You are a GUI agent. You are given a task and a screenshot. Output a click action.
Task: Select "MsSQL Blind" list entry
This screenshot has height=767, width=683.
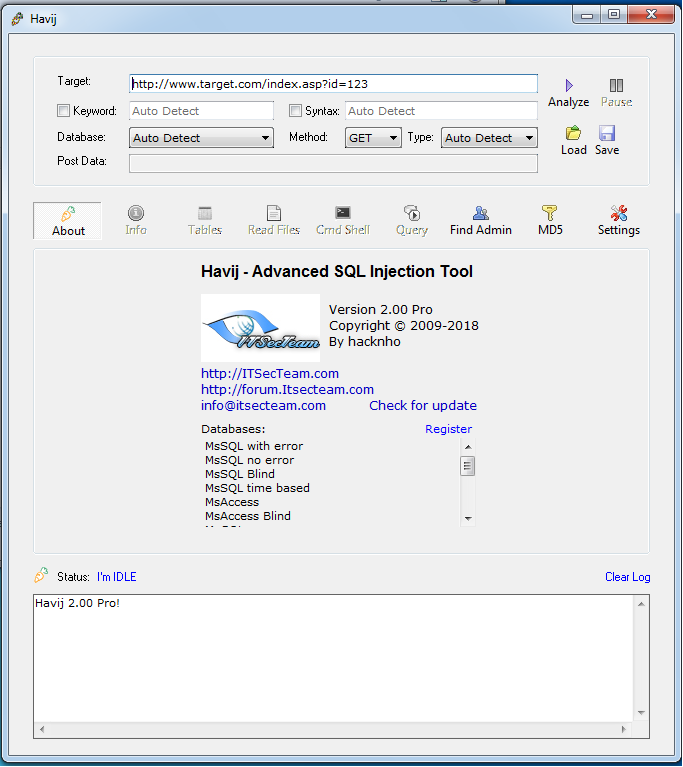tap(240, 474)
